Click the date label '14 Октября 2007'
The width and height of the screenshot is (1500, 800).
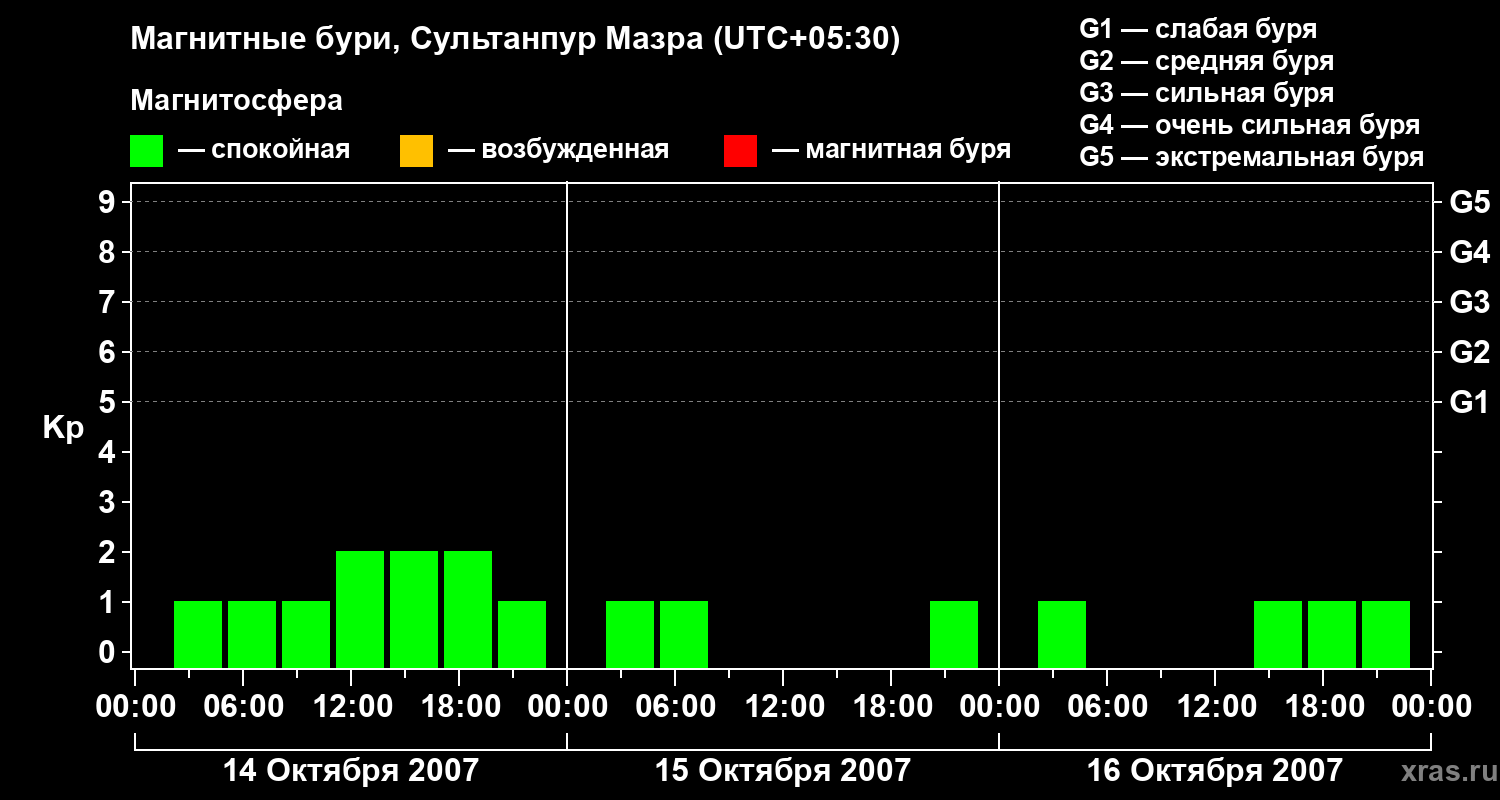pos(350,771)
